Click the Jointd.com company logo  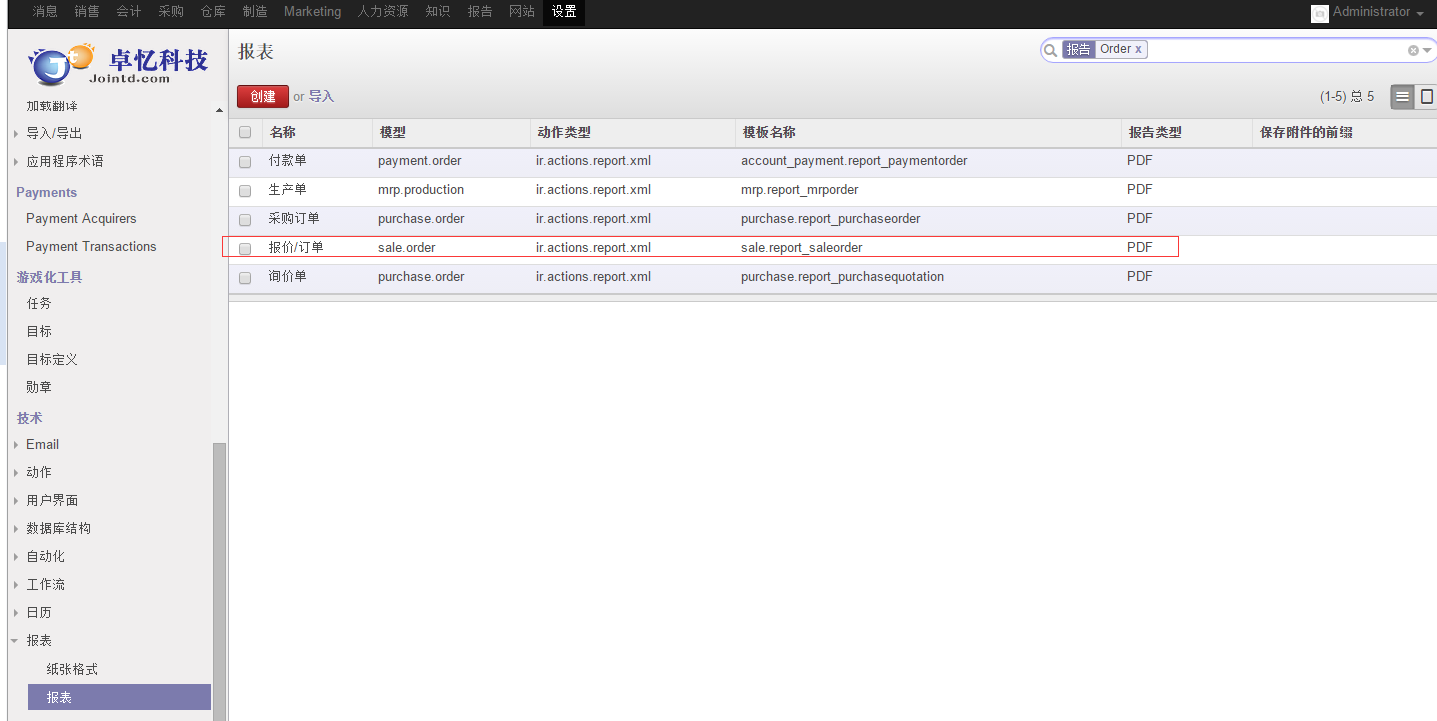tap(118, 64)
